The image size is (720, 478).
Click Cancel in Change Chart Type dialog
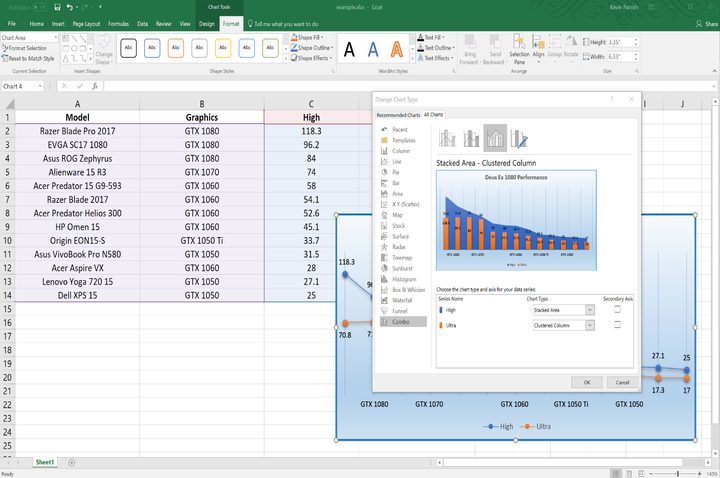coord(622,382)
